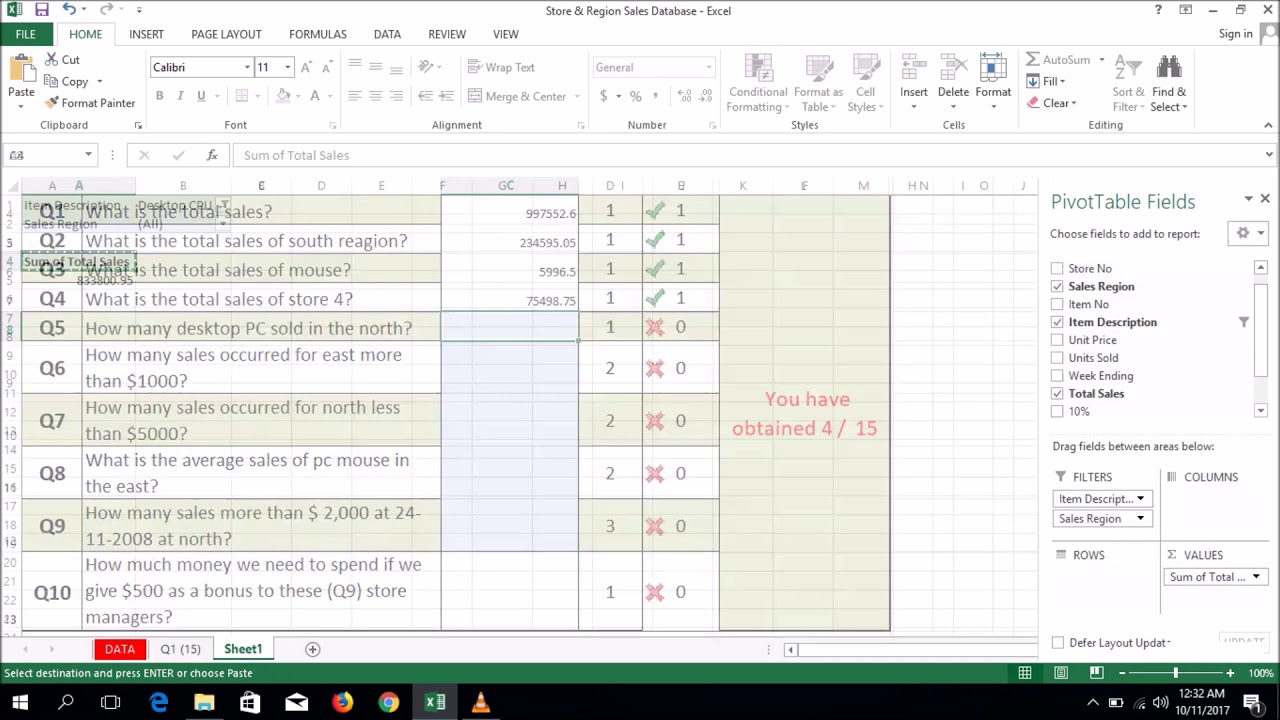Open Conditional Formatting menu
This screenshot has height=720, width=1280.
(758, 84)
